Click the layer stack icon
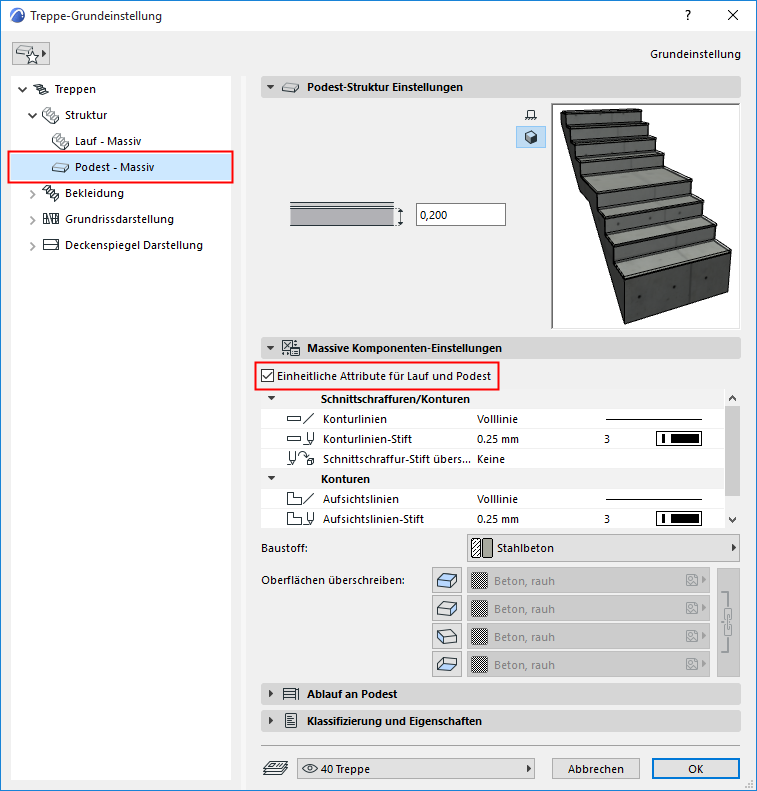The image size is (757, 791). click(275, 768)
